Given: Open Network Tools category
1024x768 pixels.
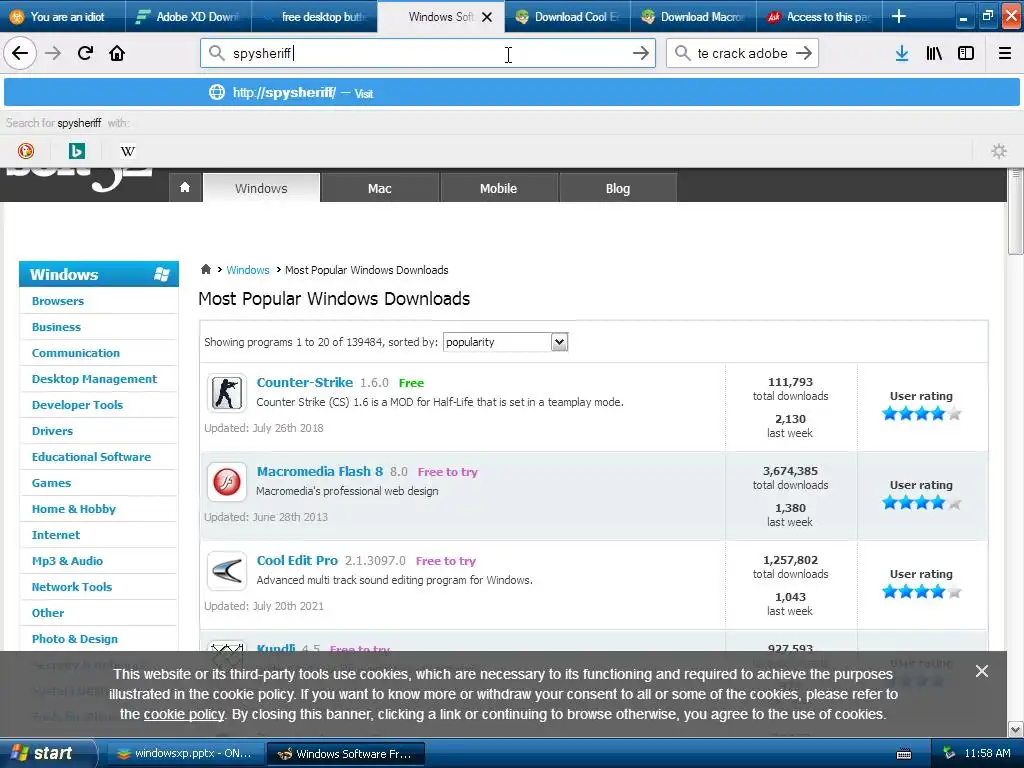Looking at the screenshot, I should click(x=72, y=587).
